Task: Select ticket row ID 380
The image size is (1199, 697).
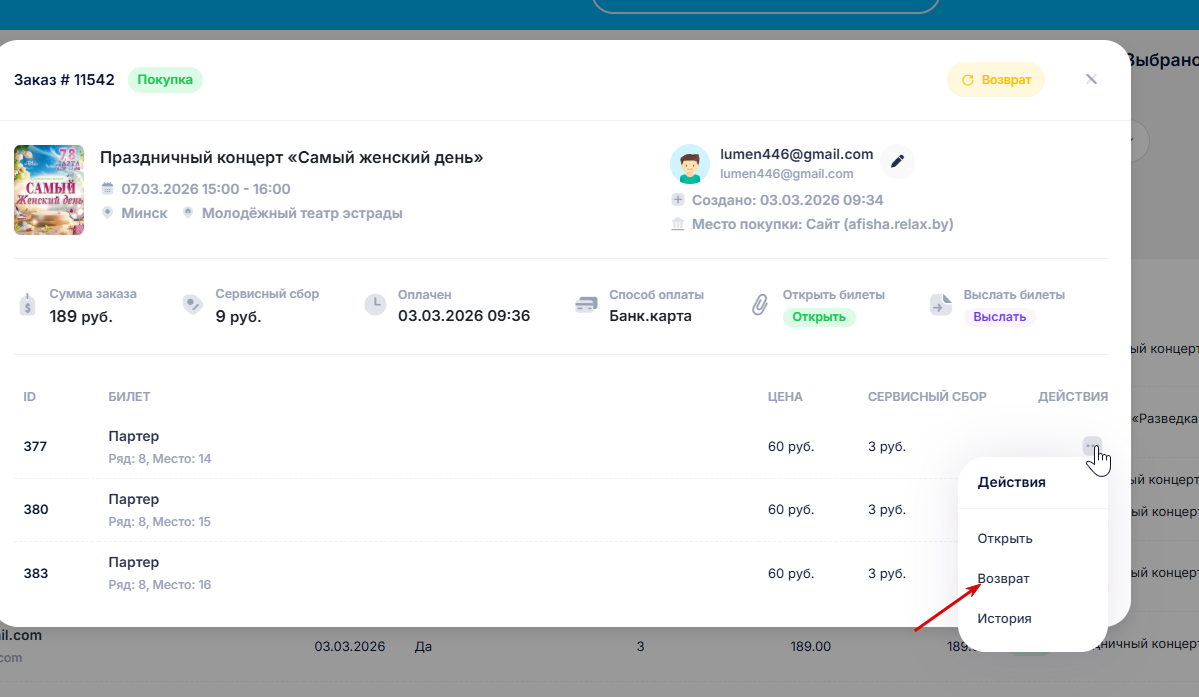Action: pos(35,510)
